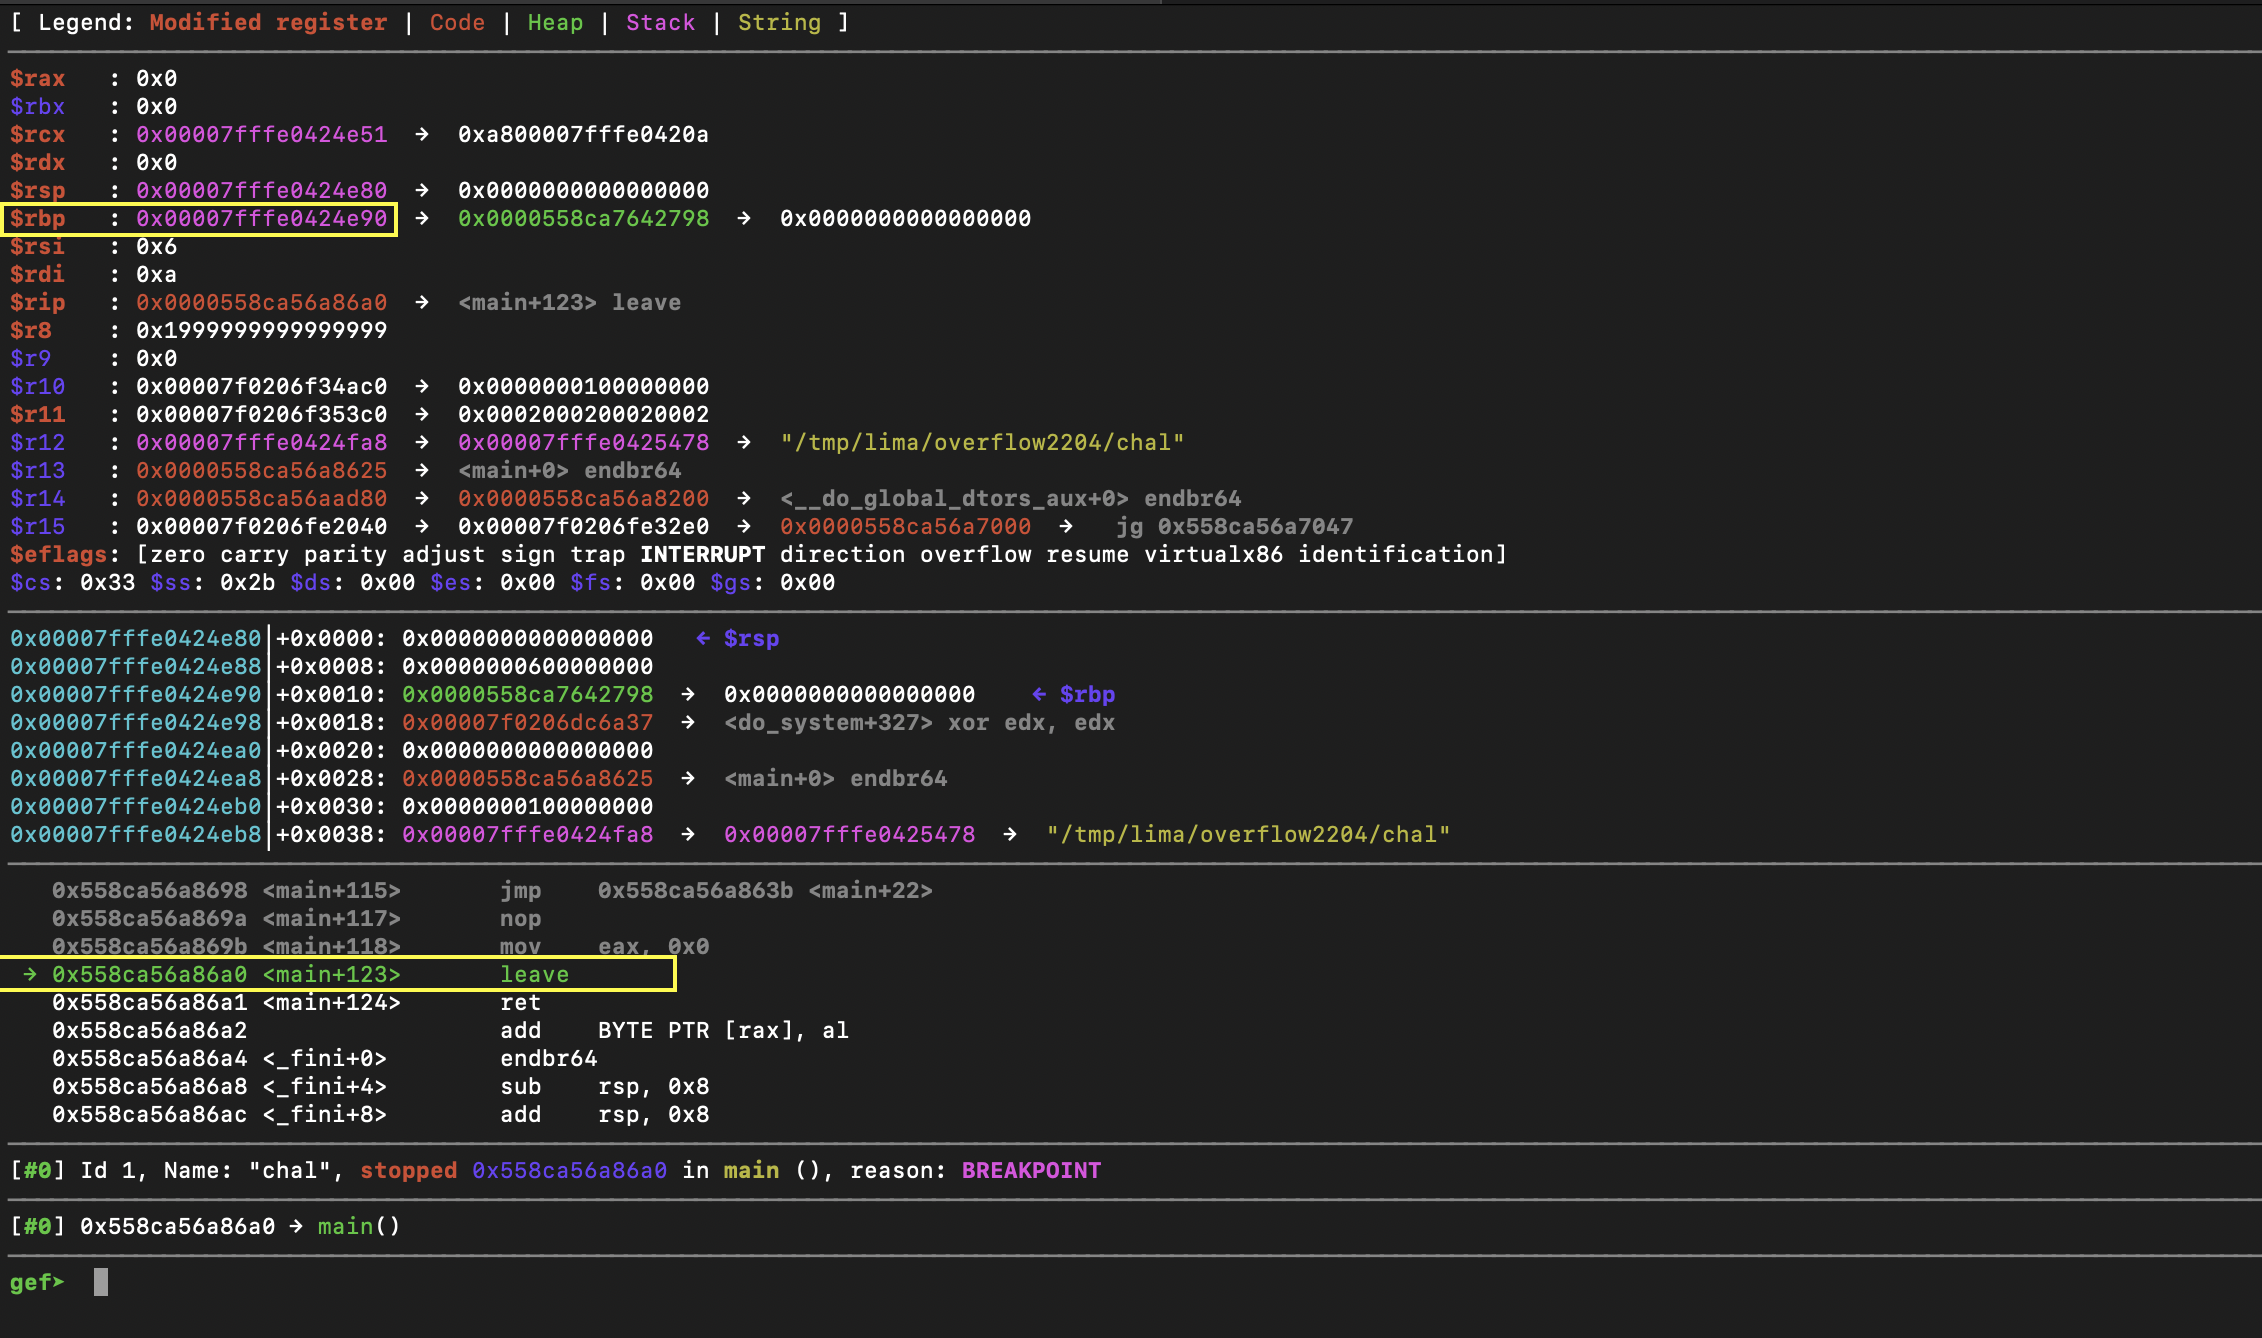Click the current leave instruction line
The height and width of the screenshot is (1338, 2262).
point(338,974)
